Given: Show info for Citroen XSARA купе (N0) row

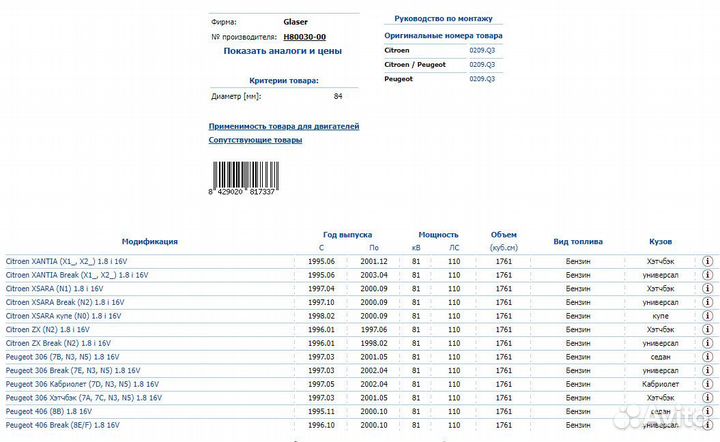Looking at the screenshot, I should pos(708,315).
